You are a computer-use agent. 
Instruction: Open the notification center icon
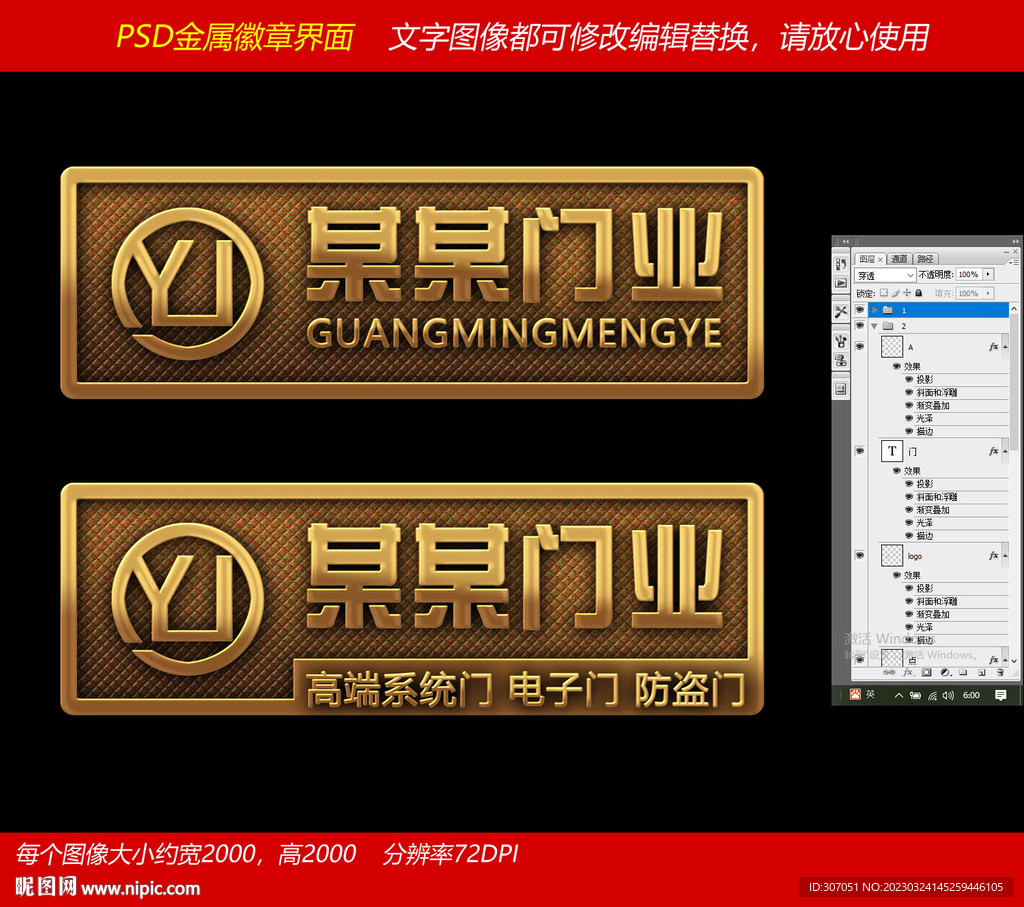click(x=1000, y=695)
